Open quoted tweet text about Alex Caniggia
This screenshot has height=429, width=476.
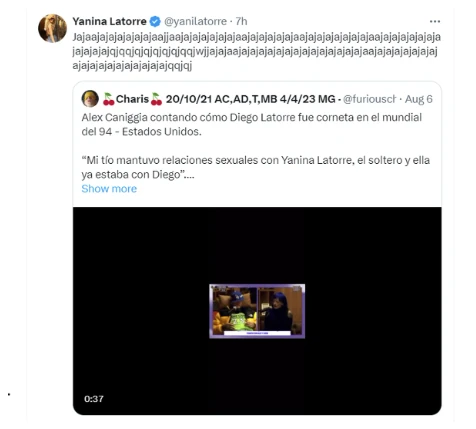[x=252, y=124]
